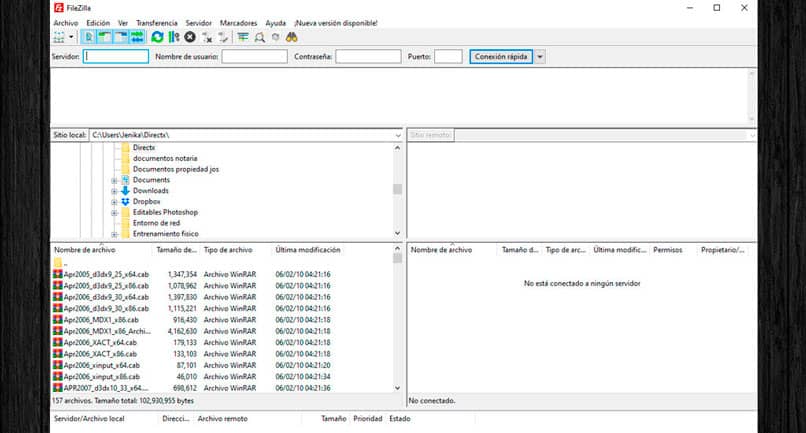Cancel the current operation
The height and width of the screenshot is (433, 806).
coord(190,37)
